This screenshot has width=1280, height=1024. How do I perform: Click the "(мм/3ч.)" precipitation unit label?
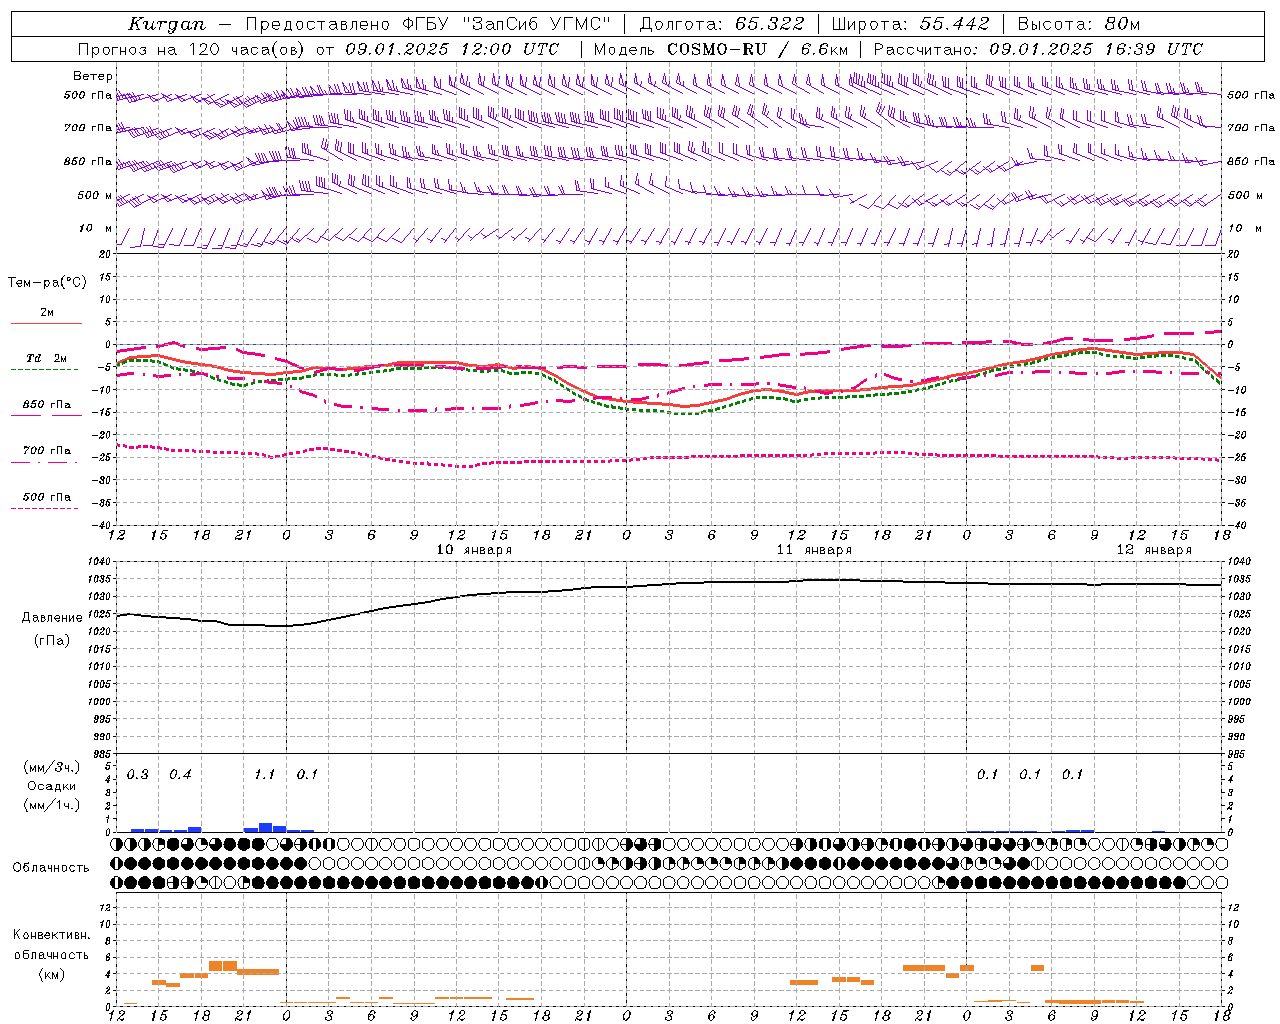click(51, 767)
